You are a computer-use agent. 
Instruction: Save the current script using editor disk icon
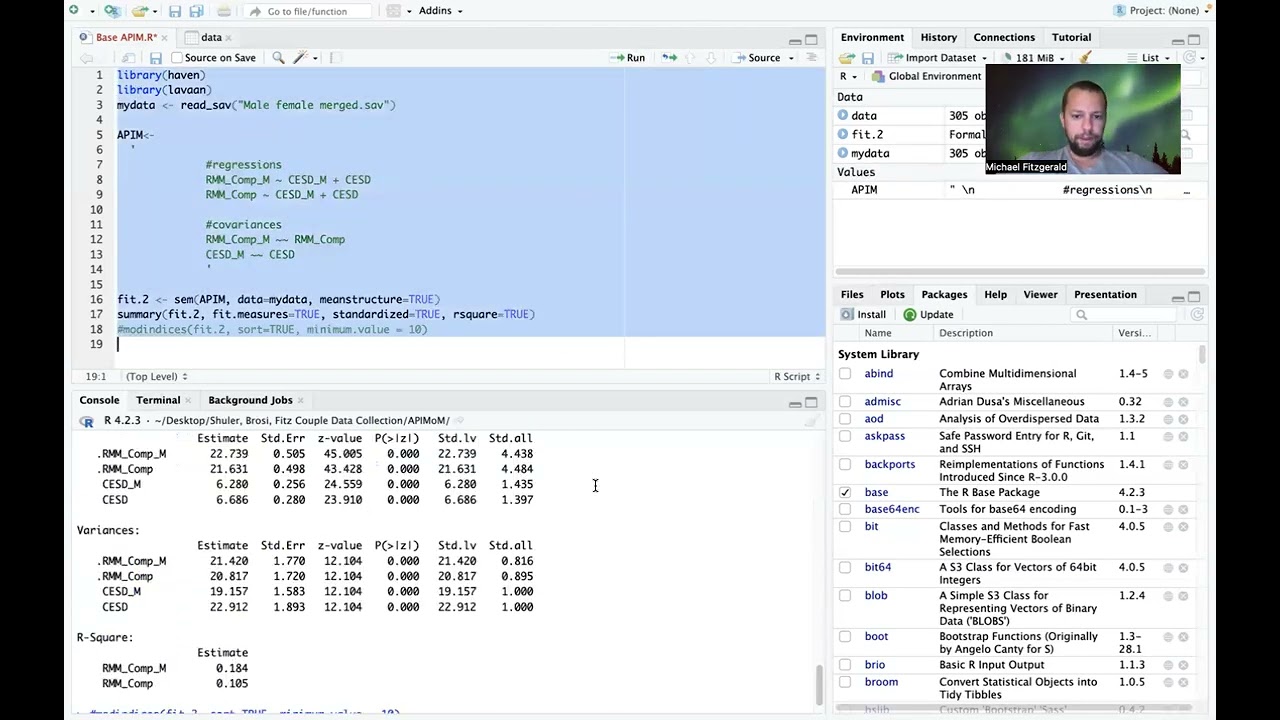[x=155, y=58]
